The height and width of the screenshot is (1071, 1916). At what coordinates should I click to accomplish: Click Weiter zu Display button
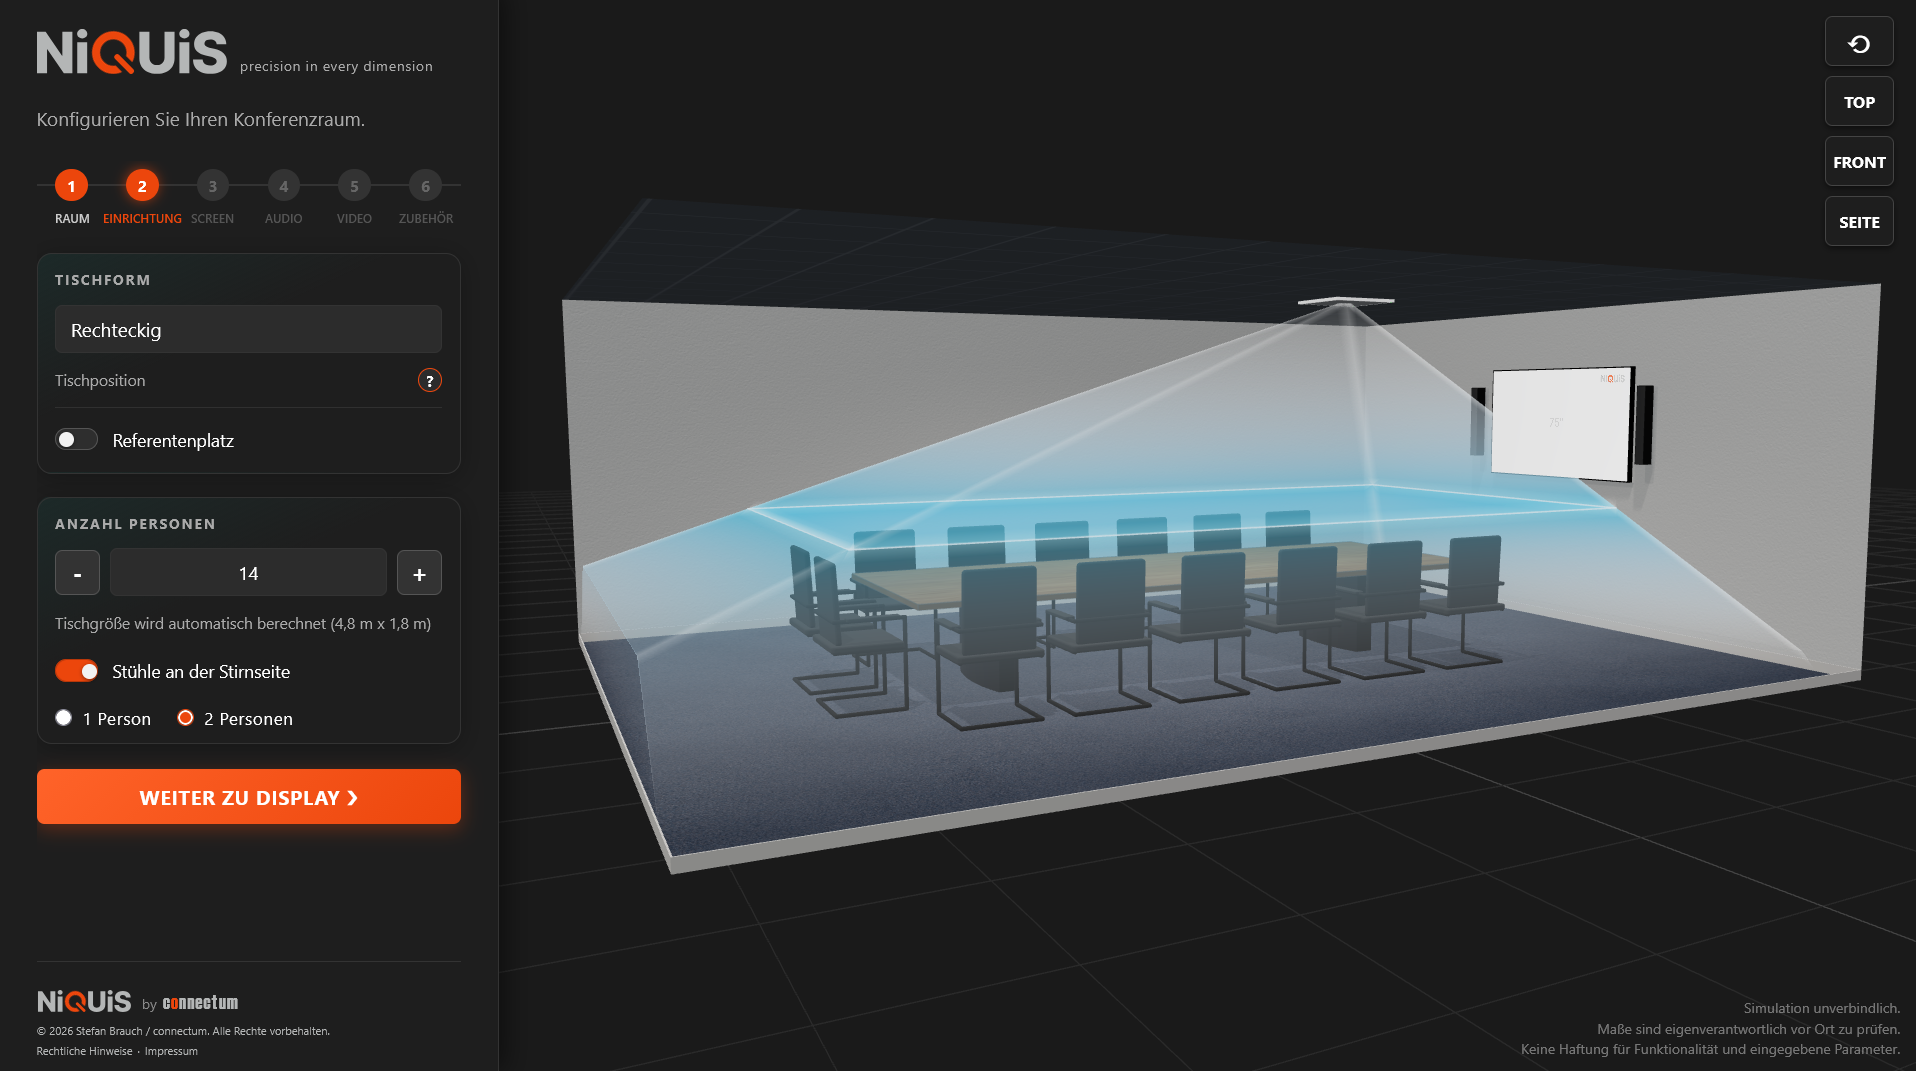pos(249,797)
